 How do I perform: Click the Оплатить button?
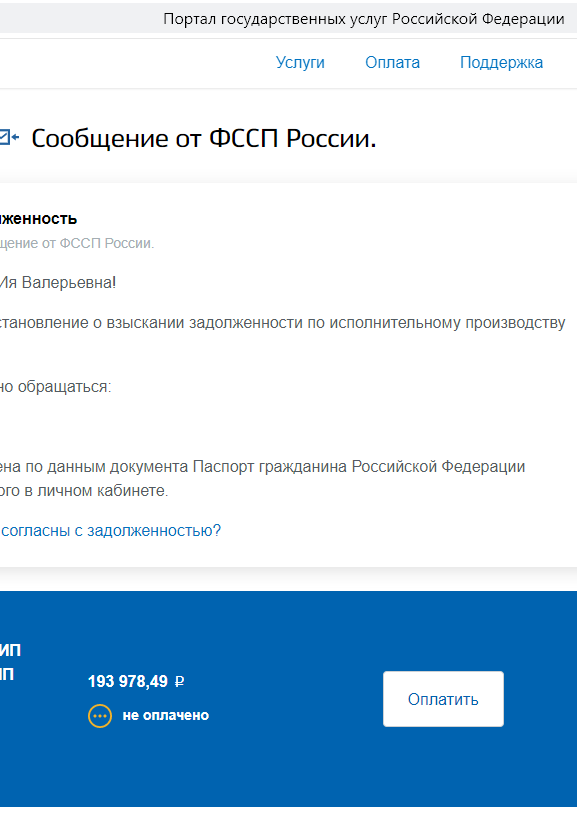click(x=443, y=699)
